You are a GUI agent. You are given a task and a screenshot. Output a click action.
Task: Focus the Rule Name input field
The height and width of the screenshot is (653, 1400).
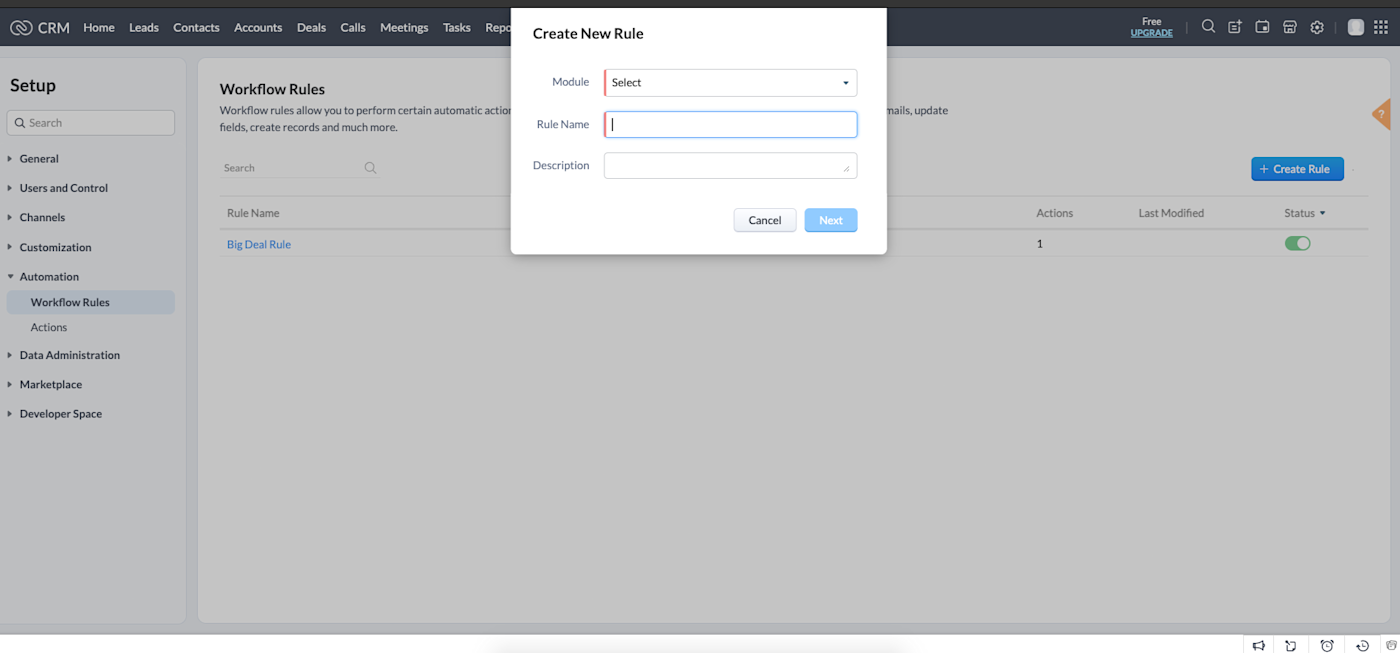(730, 124)
